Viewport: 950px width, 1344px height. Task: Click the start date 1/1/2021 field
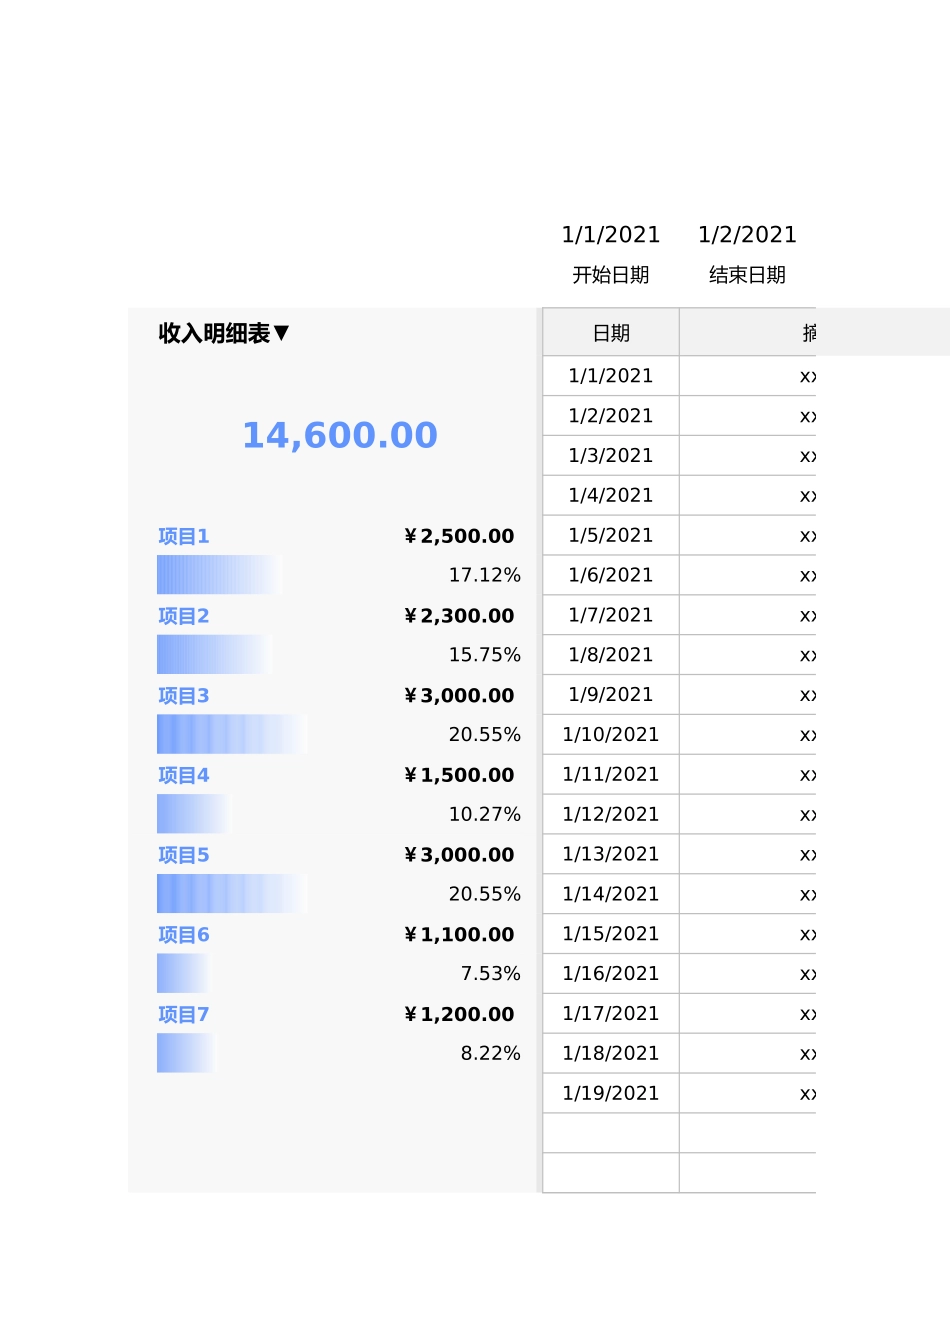pyautogui.click(x=611, y=235)
